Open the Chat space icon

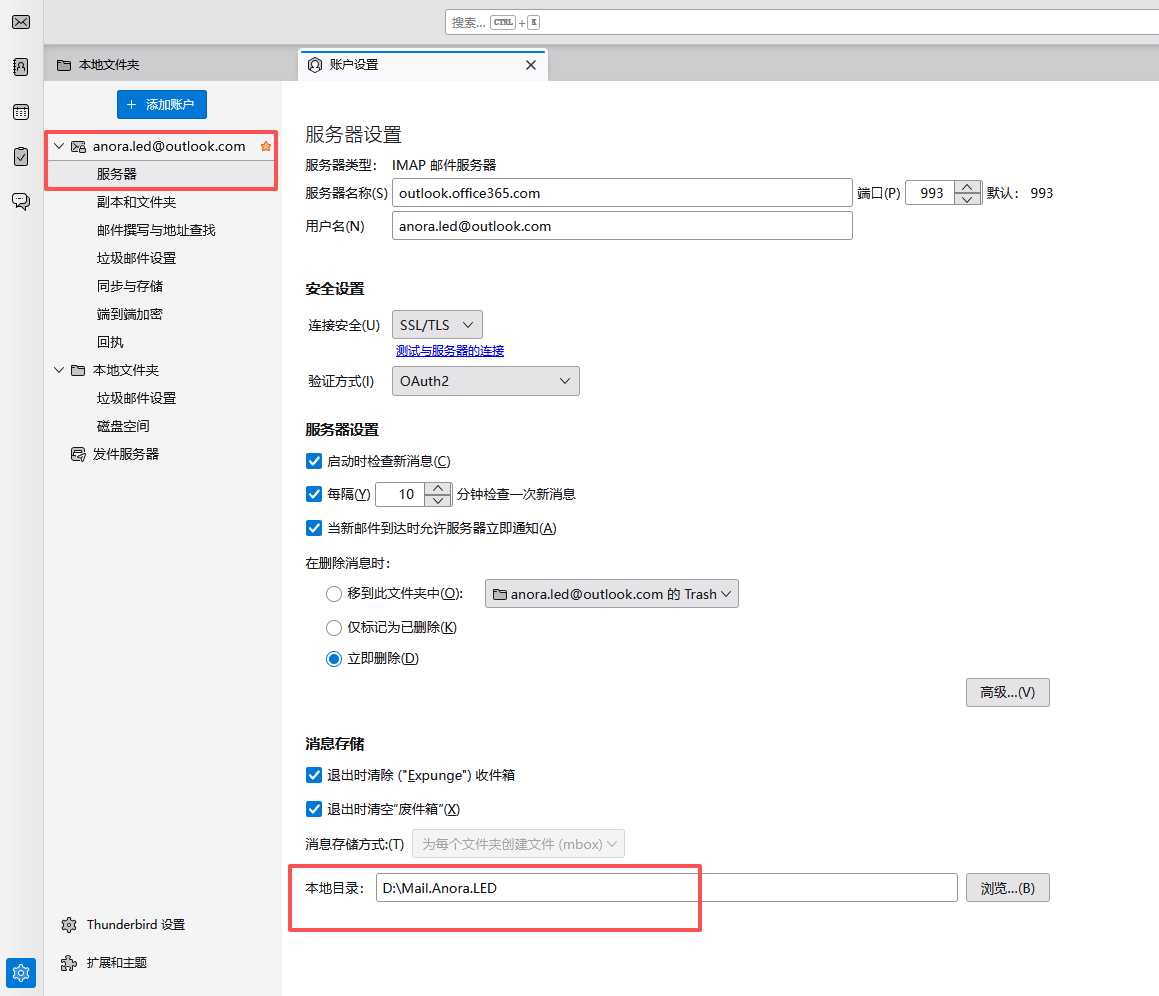point(21,201)
